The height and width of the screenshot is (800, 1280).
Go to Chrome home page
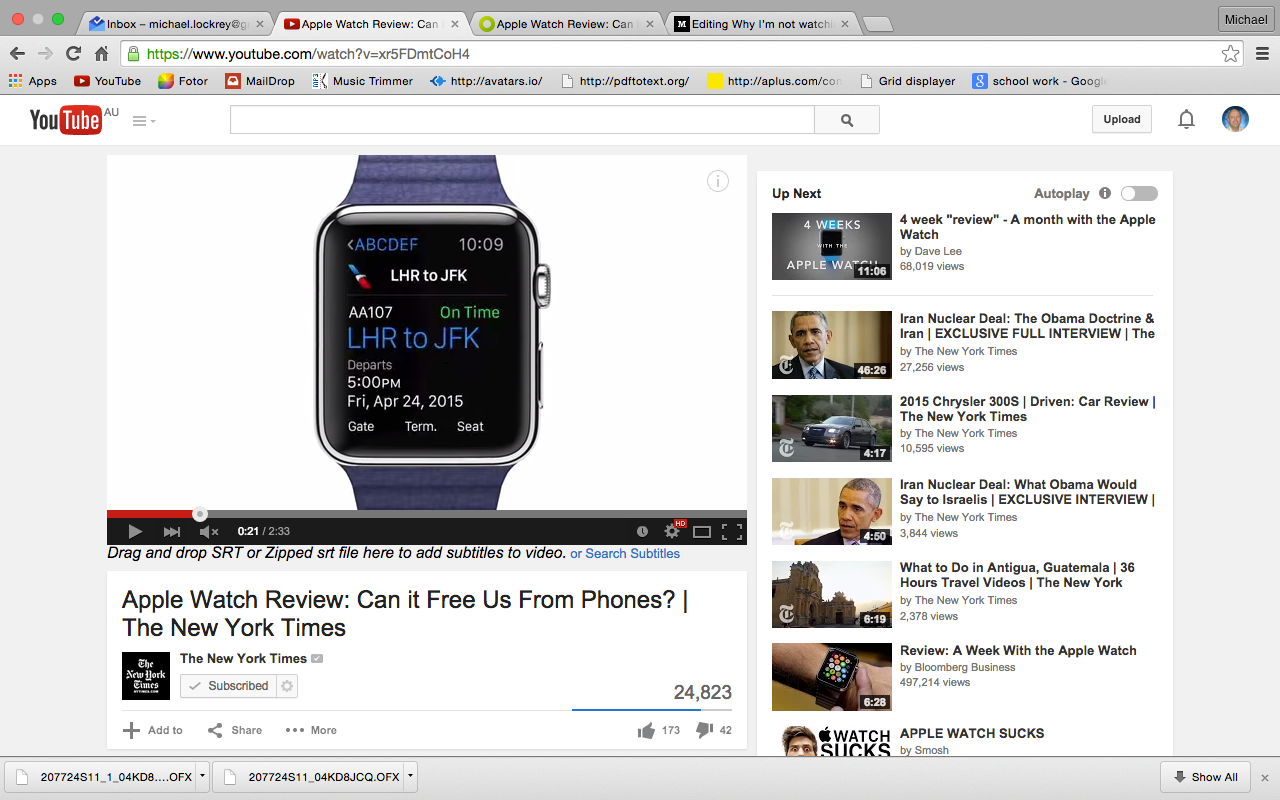click(101, 54)
